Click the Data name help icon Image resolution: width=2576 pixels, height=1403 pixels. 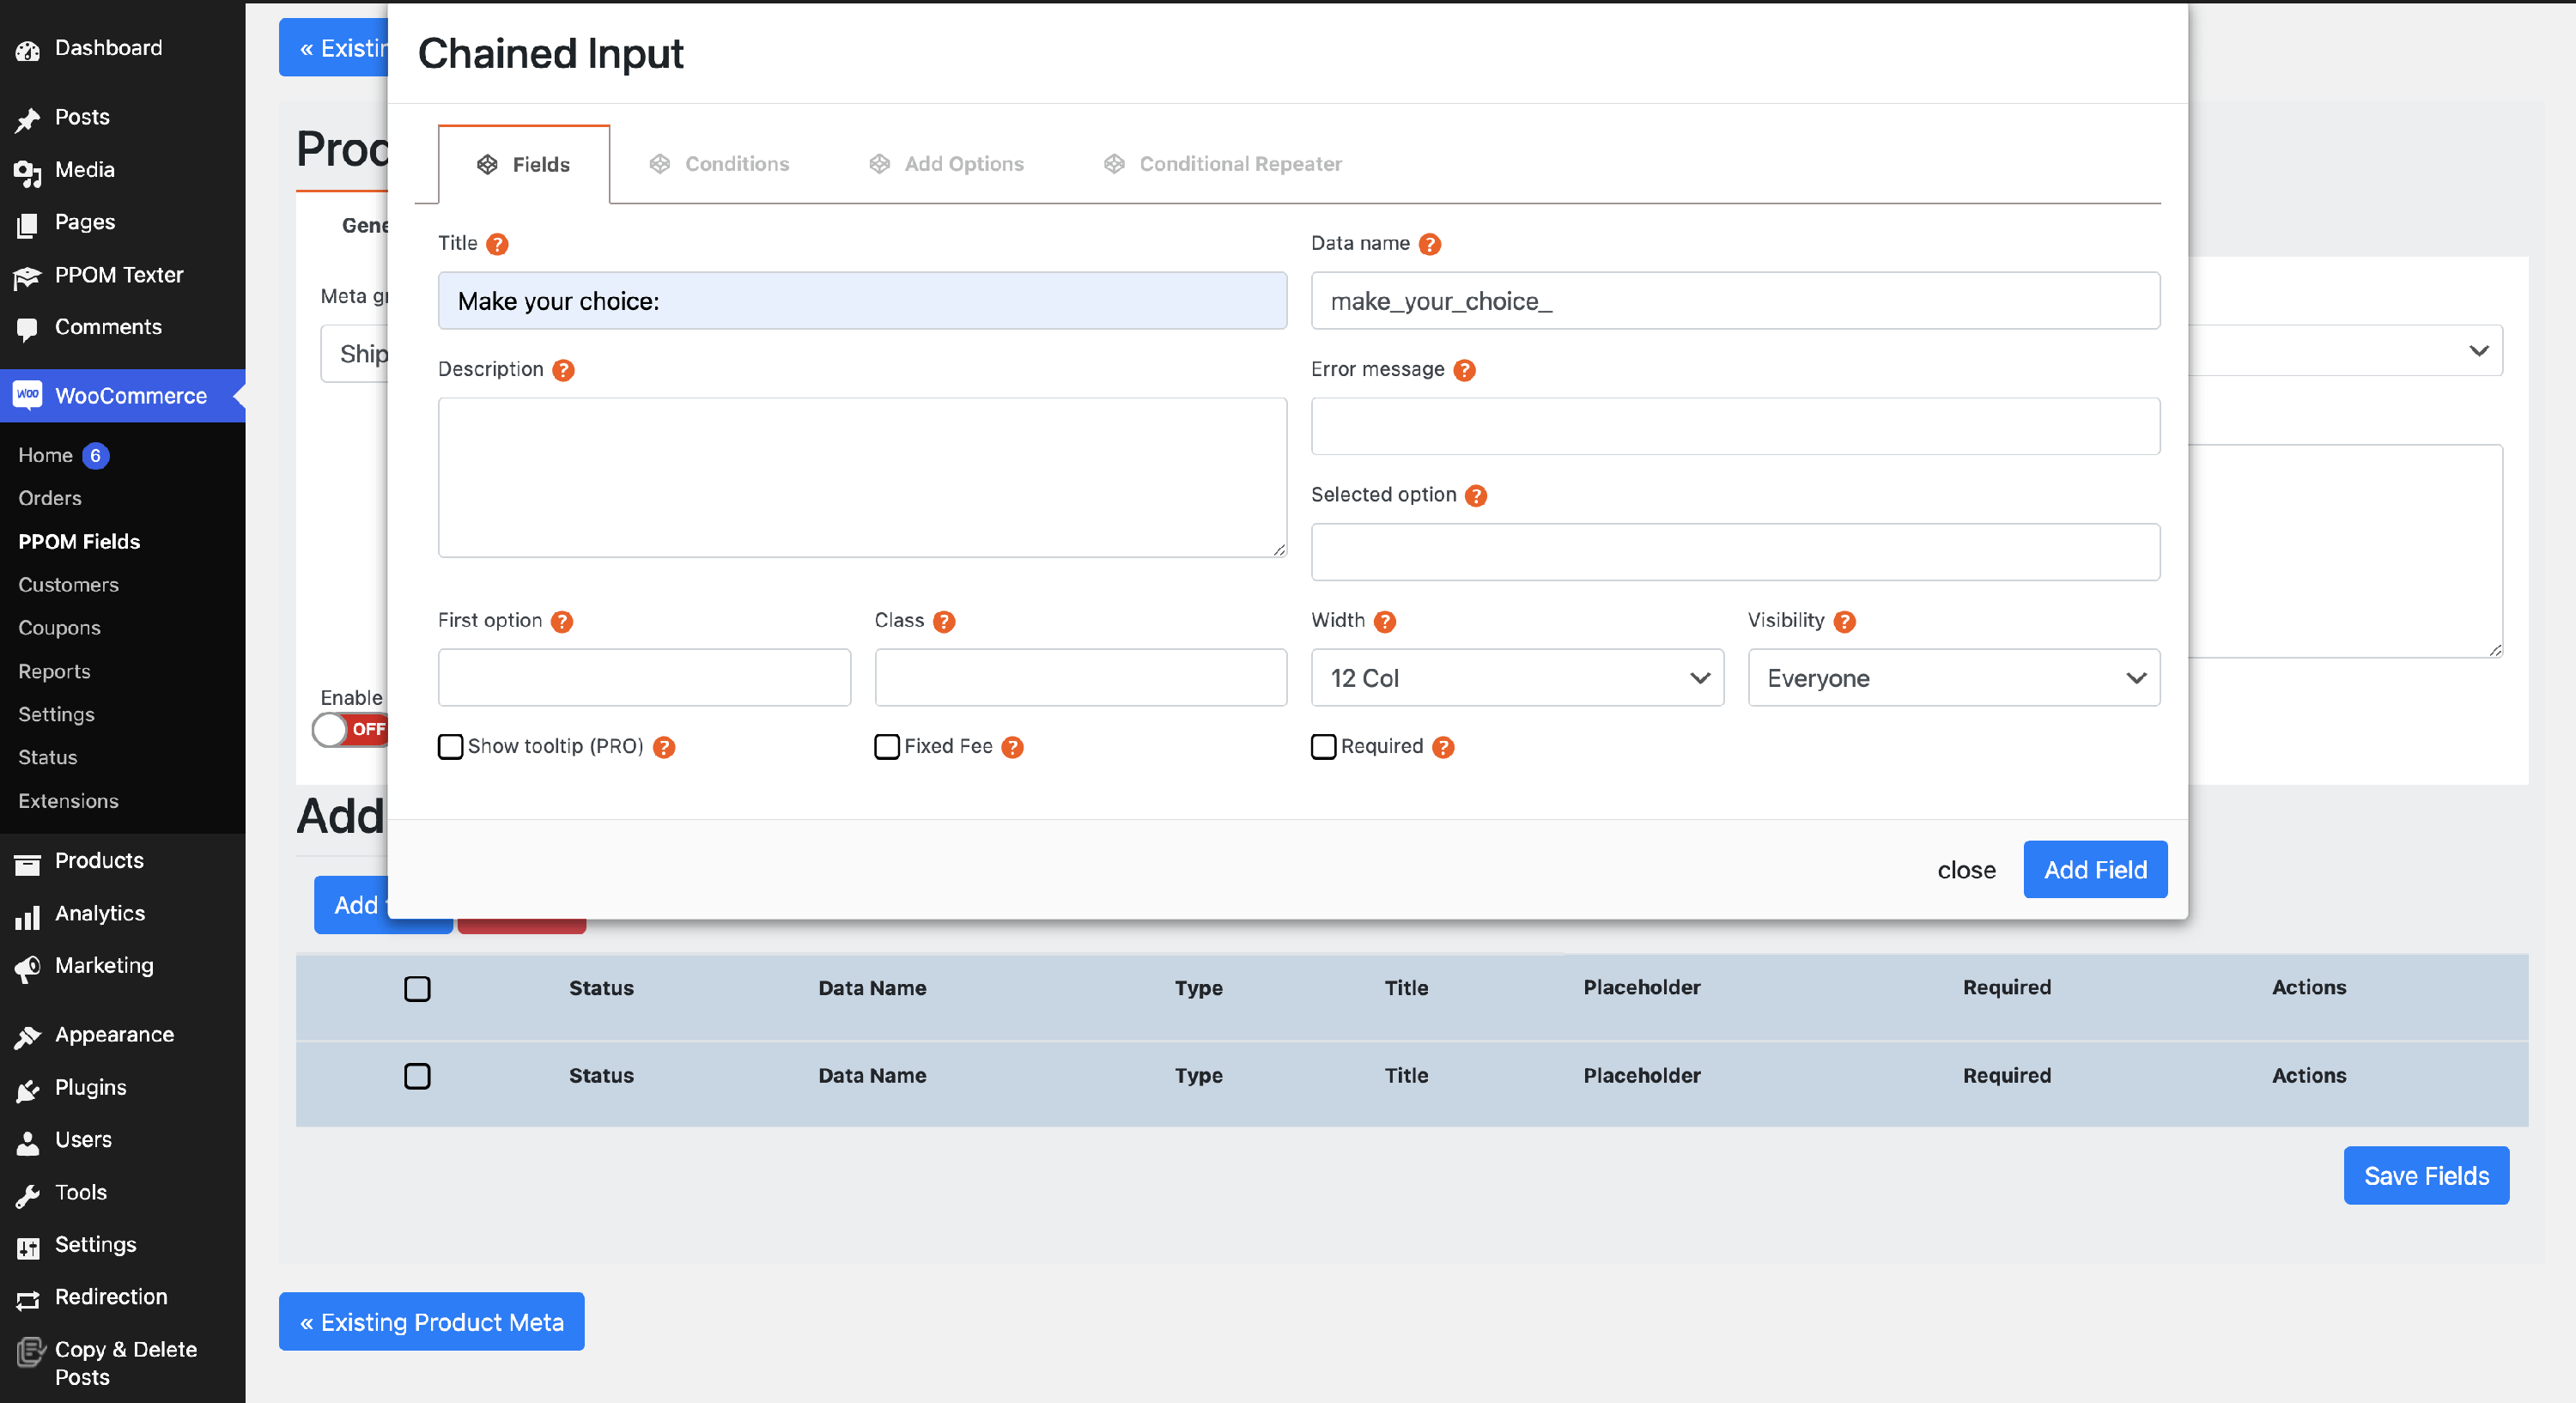tap(1430, 244)
